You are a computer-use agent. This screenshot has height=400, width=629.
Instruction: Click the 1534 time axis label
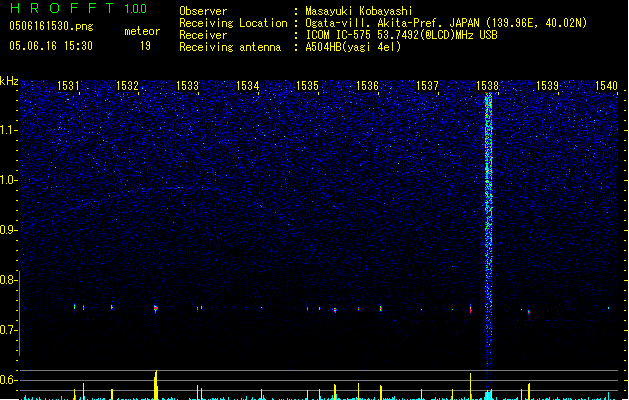coord(248,85)
